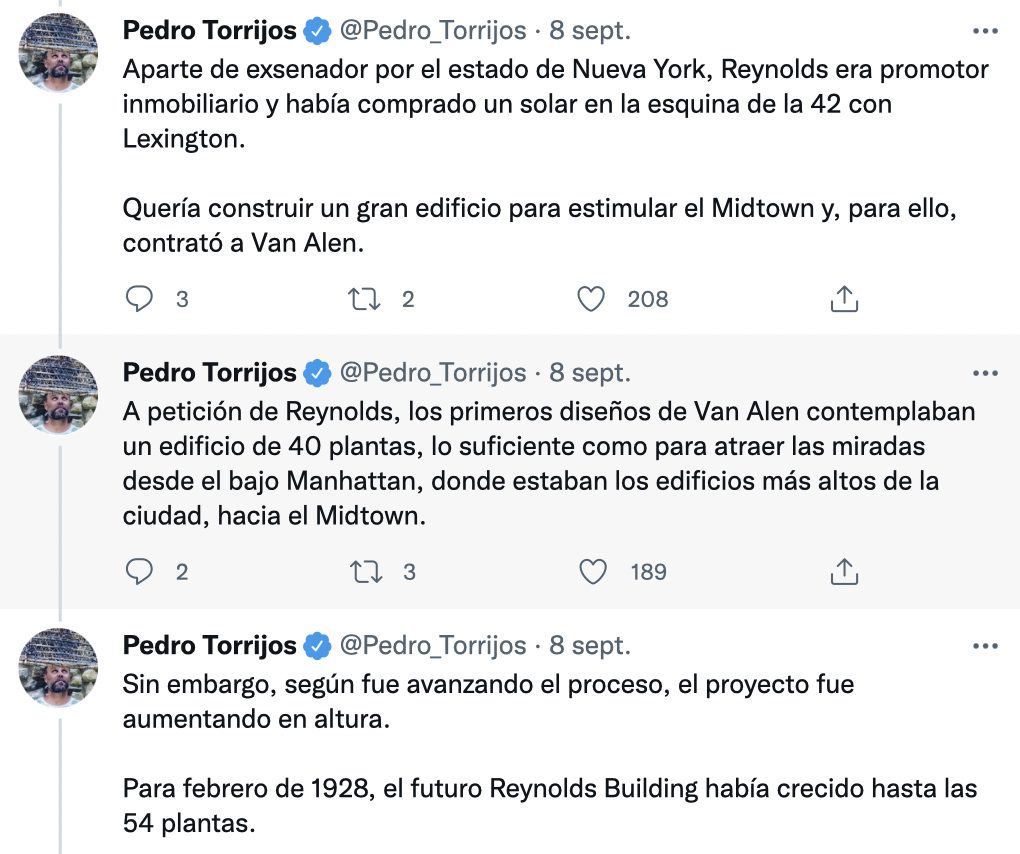Open more options on the 54 plantas tweet

[985, 646]
